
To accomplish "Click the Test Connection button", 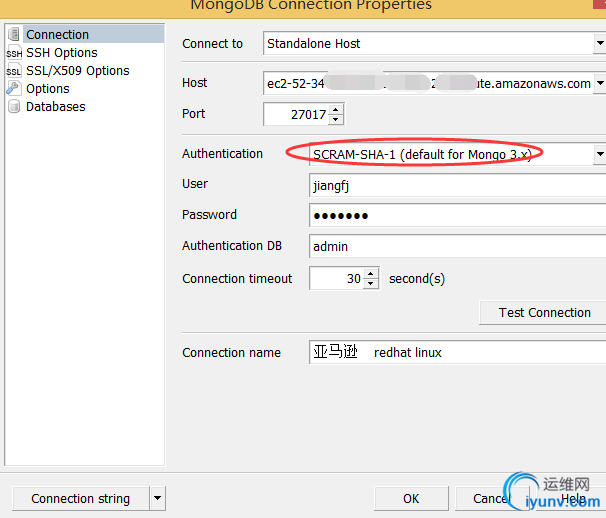I will [x=544, y=312].
